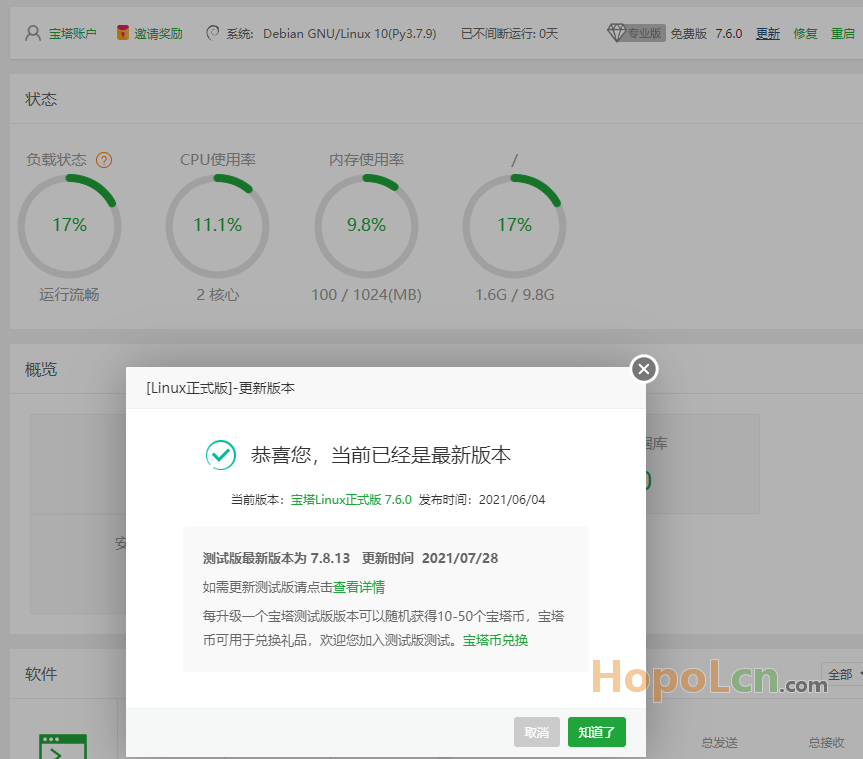The height and width of the screenshot is (759, 863).
Task: Click the 测试版最新版本为 7.8.13 text
Action: pyautogui.click(x=276, y=558)
